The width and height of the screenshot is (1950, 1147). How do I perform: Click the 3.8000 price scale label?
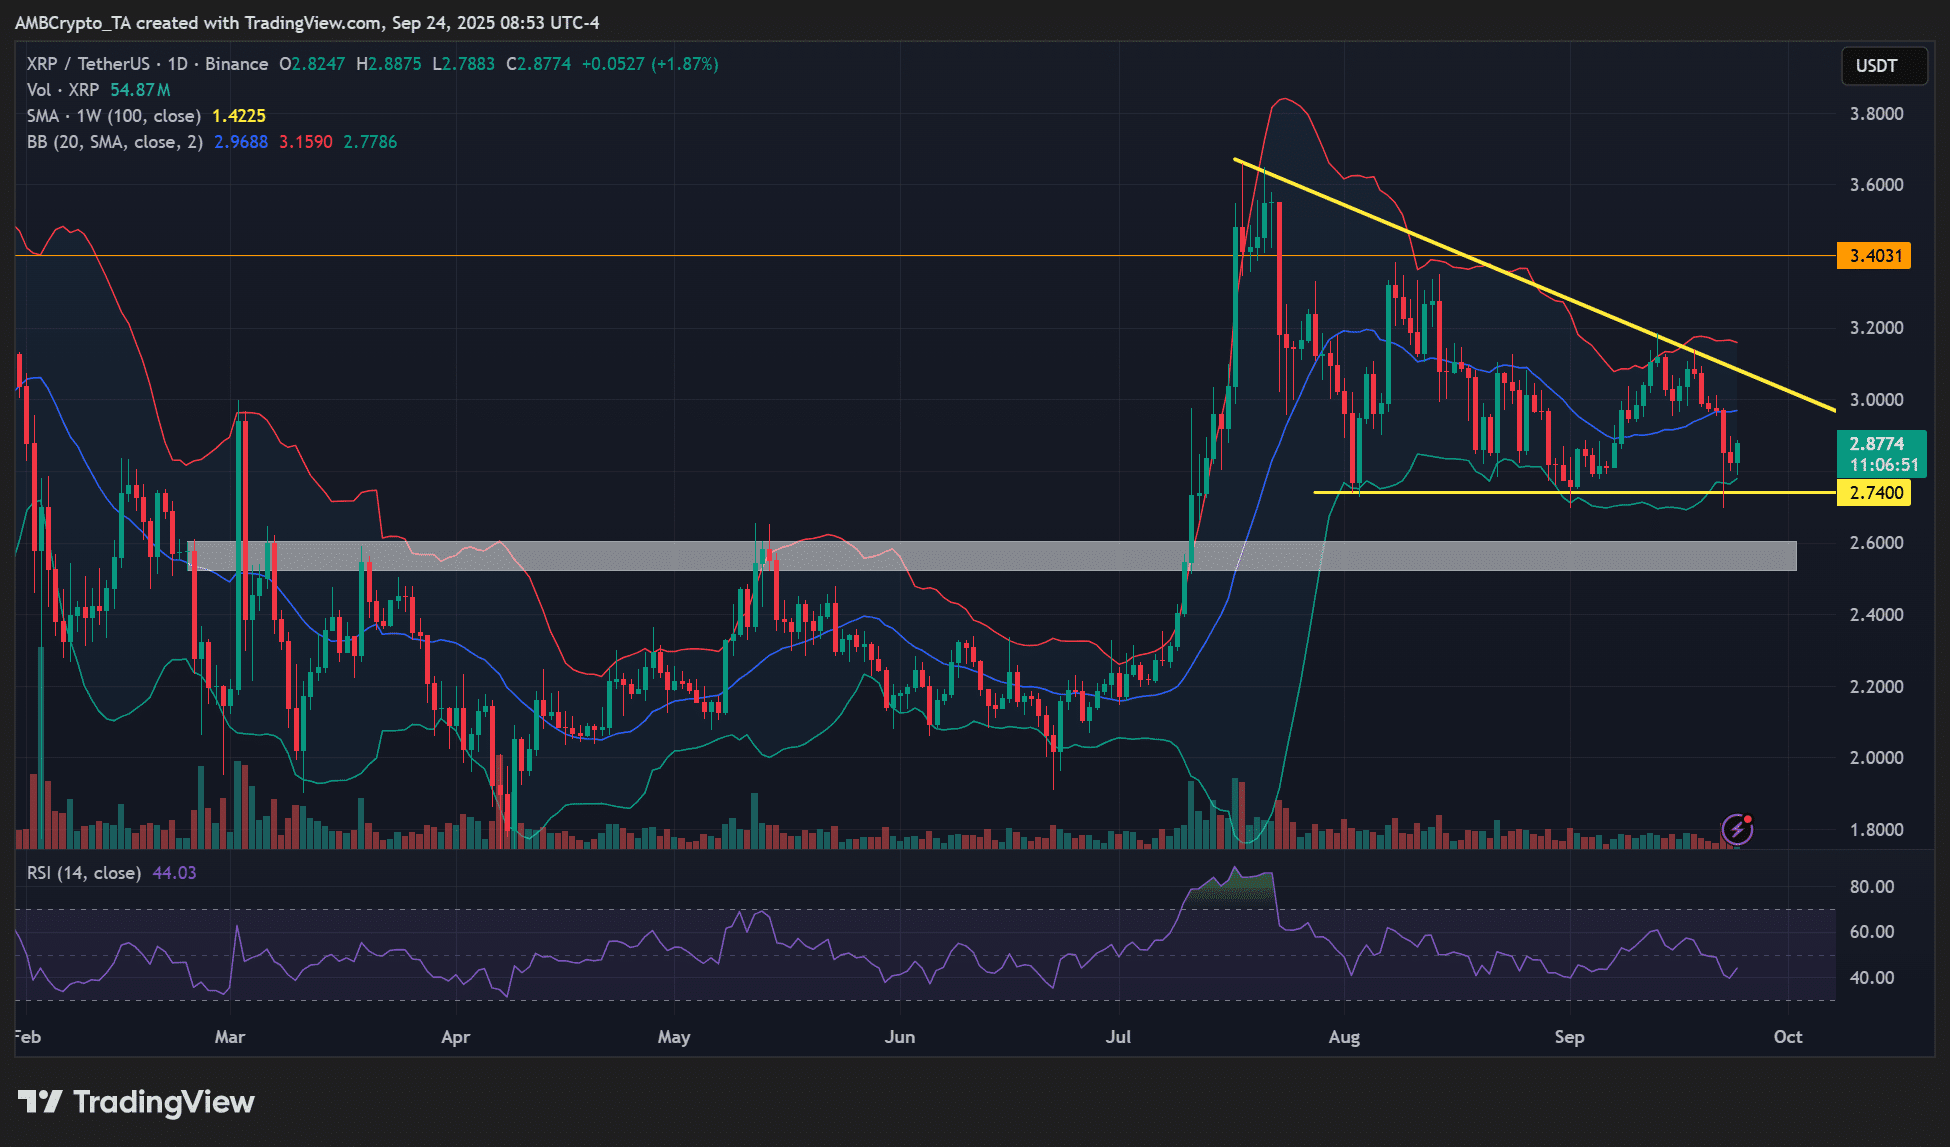[1876, 114]
